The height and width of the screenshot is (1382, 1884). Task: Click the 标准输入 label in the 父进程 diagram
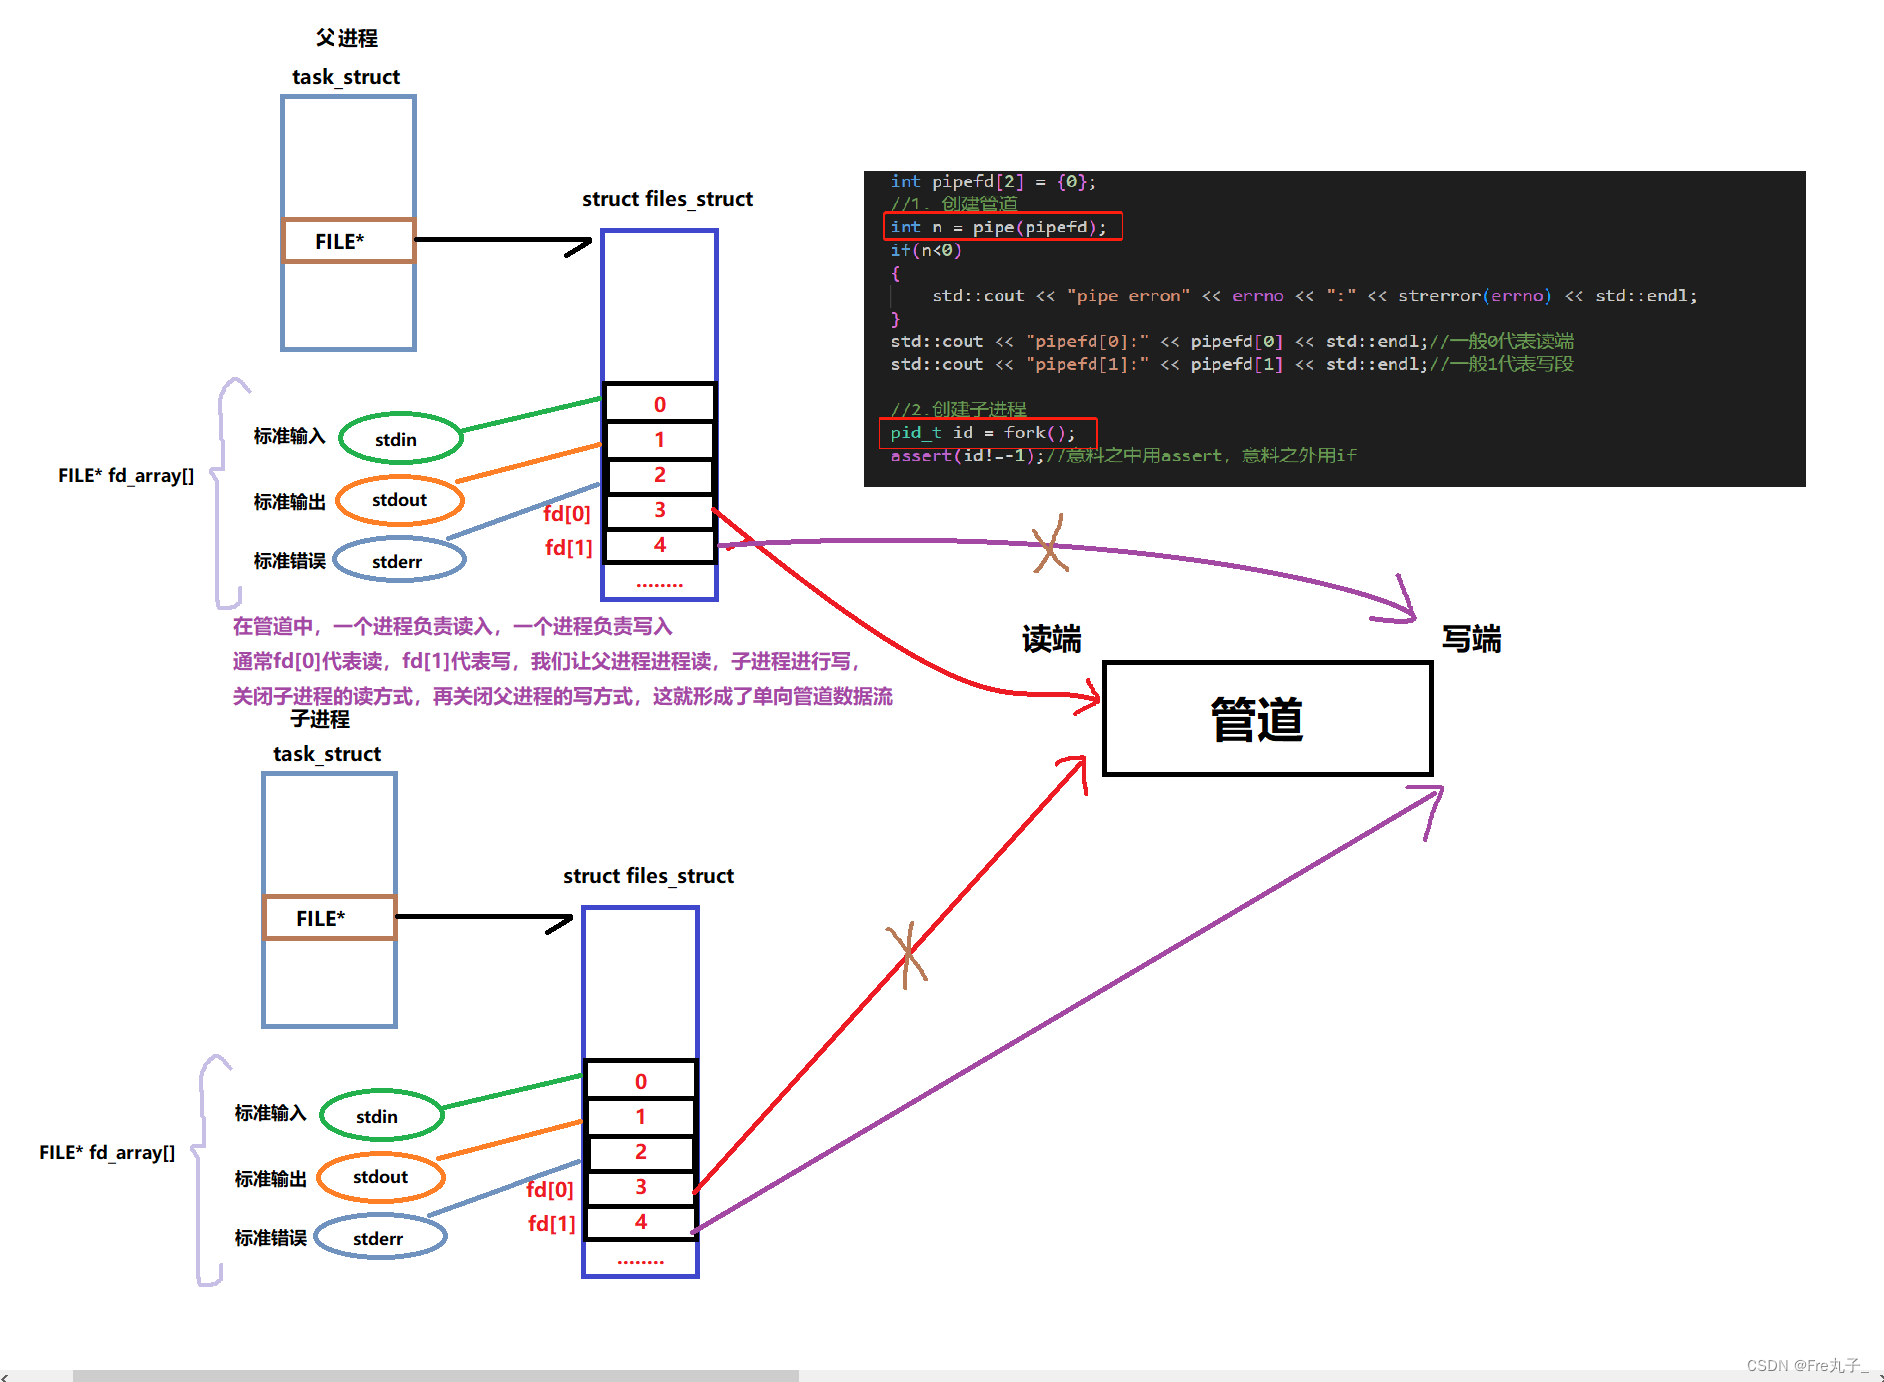289,436
